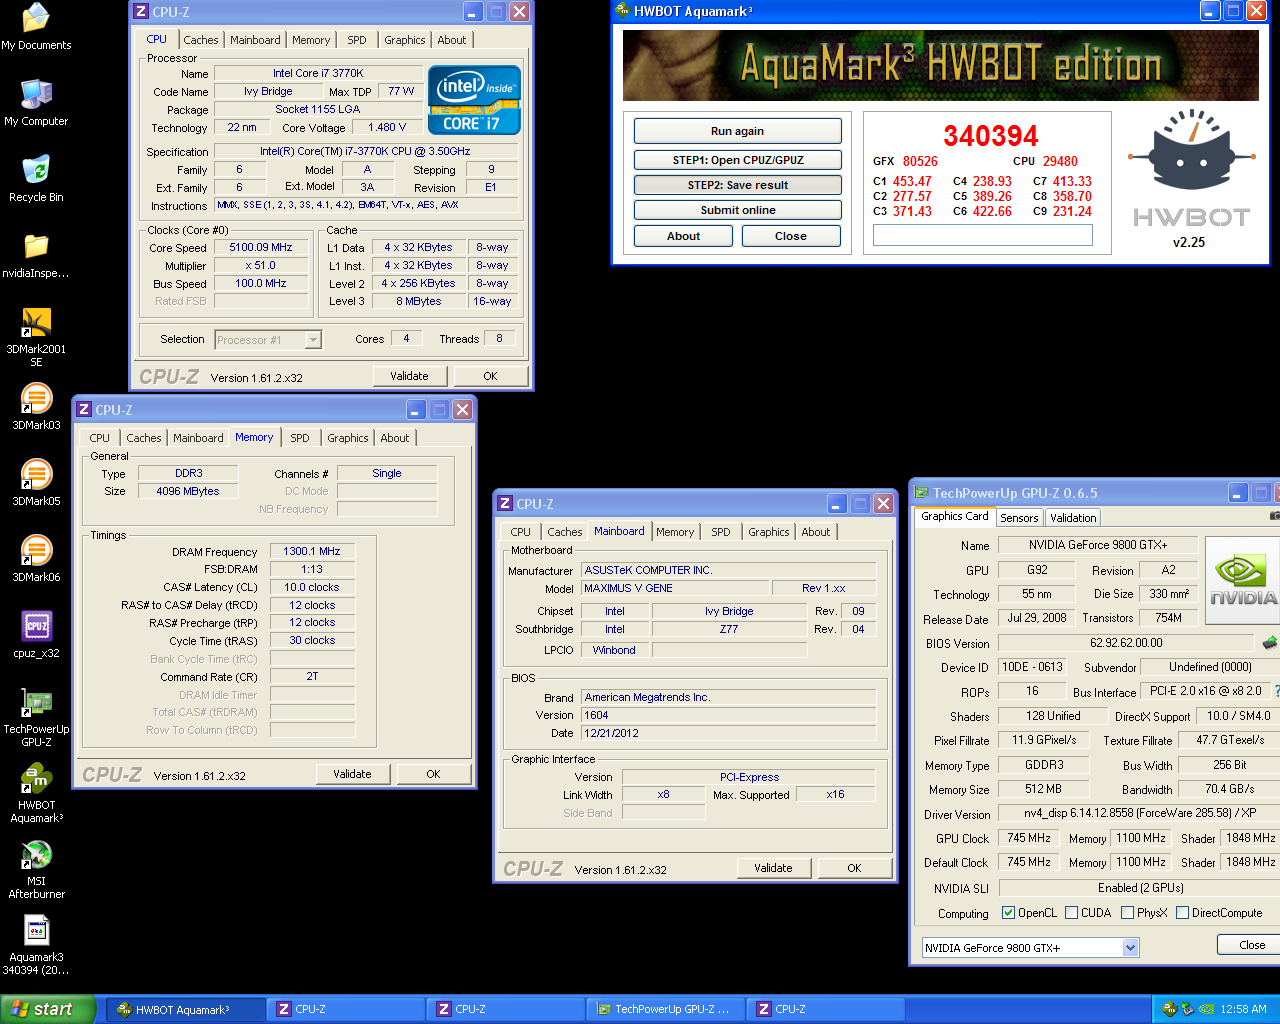Image resolution: width=1280 pixels, height=1024 pixels.
Task: Click NVIDIA SLI Enabled (2 GPUs) field
Action: [1140, 888]
